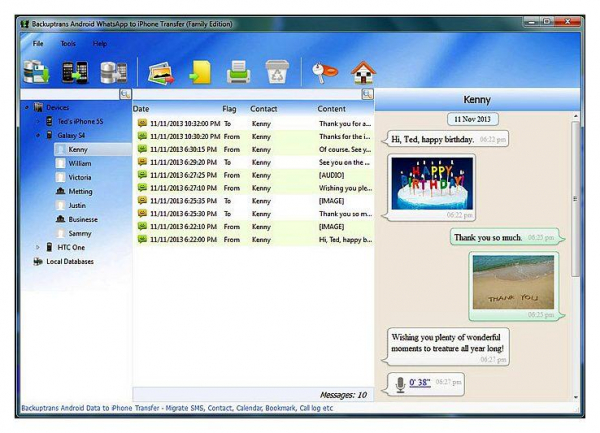
Task: Sort messages by Flag column header
Action: tap(229, 109)
